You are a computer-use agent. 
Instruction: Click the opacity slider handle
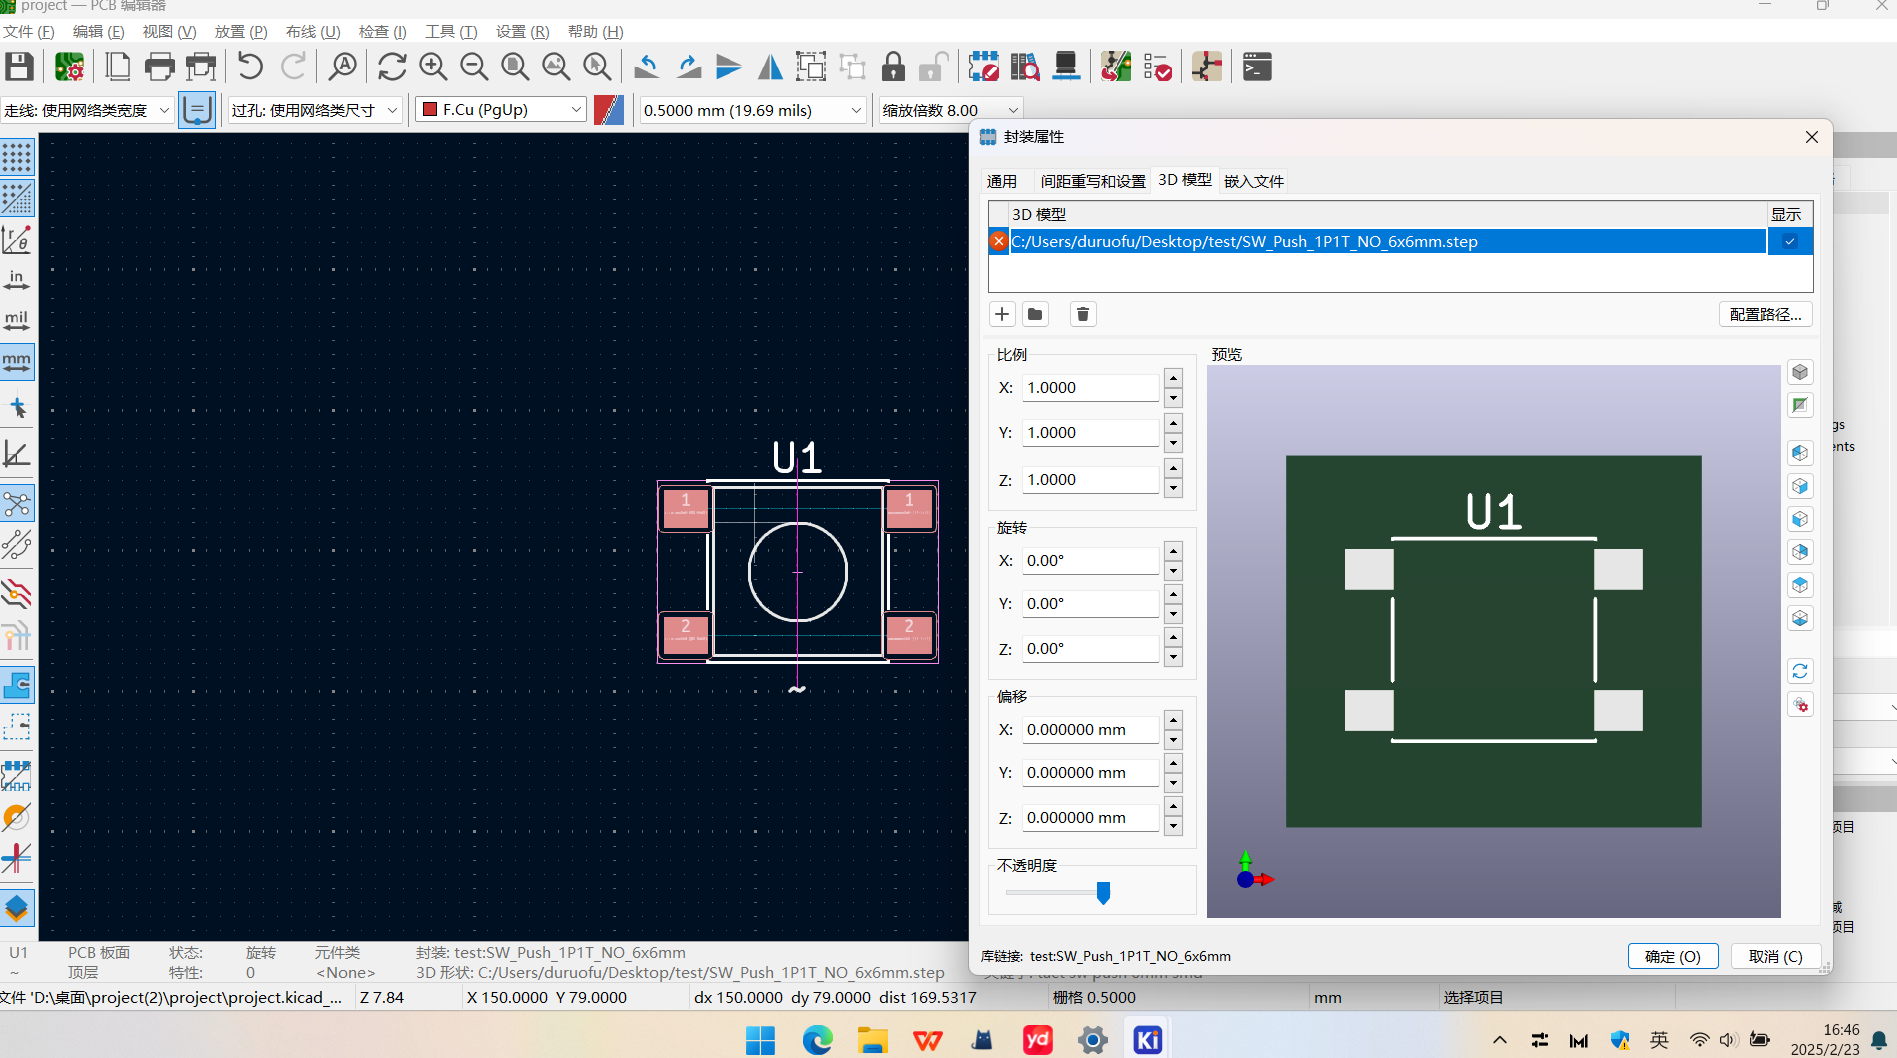click(x=1103, y=892)
